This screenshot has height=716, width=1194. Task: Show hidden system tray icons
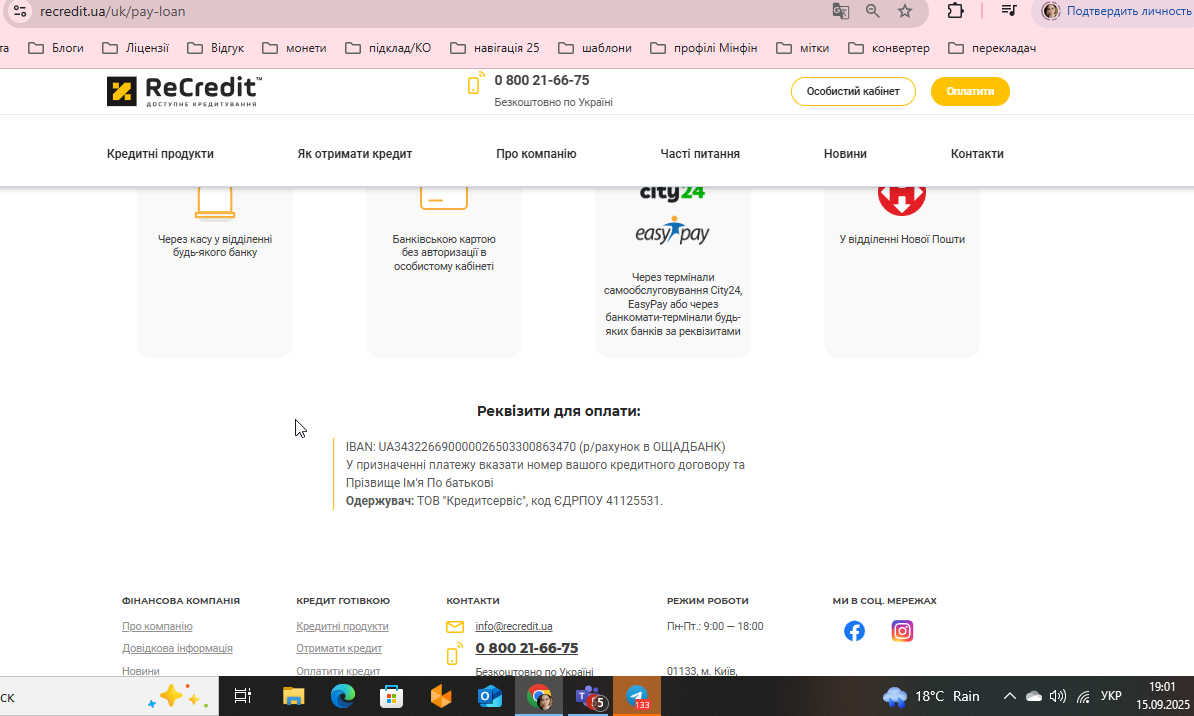1010,696
